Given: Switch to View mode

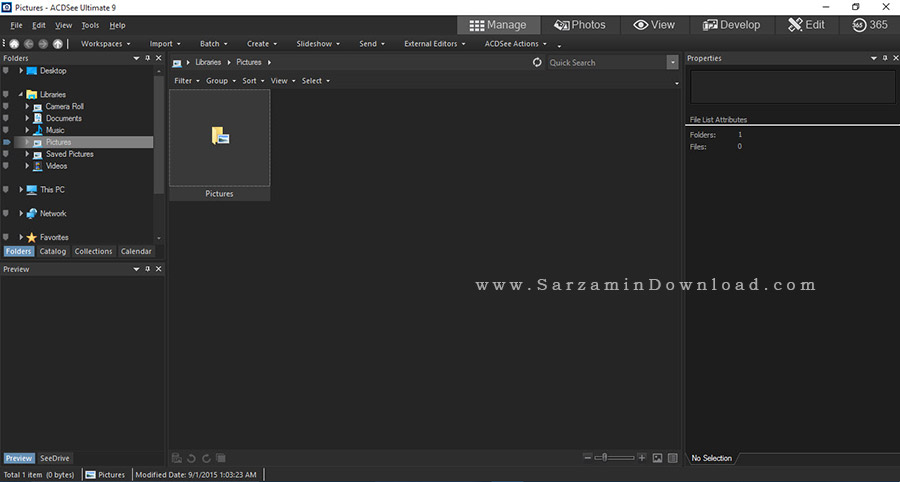Looking at the screenshot, I should (654, 25).
